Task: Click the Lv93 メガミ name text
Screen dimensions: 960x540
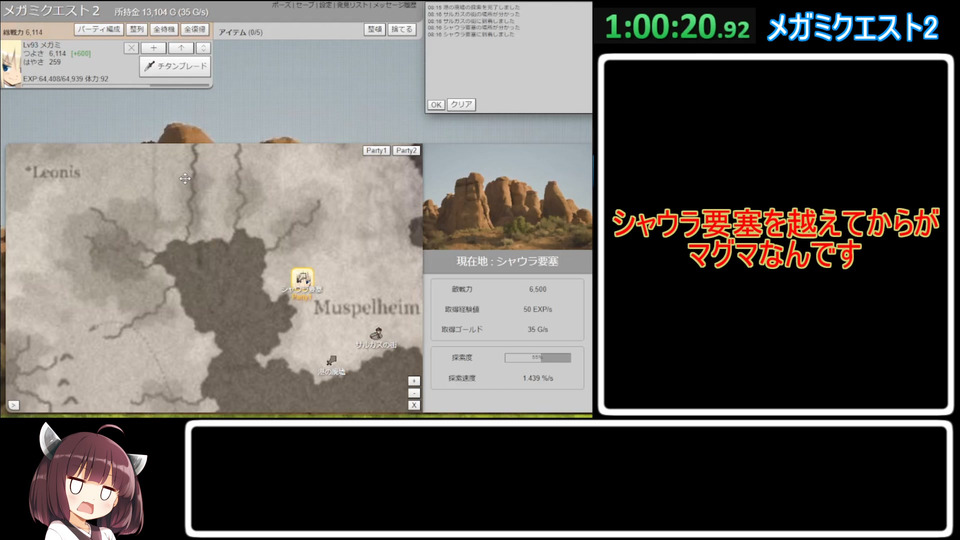Action: coord(42,45)
